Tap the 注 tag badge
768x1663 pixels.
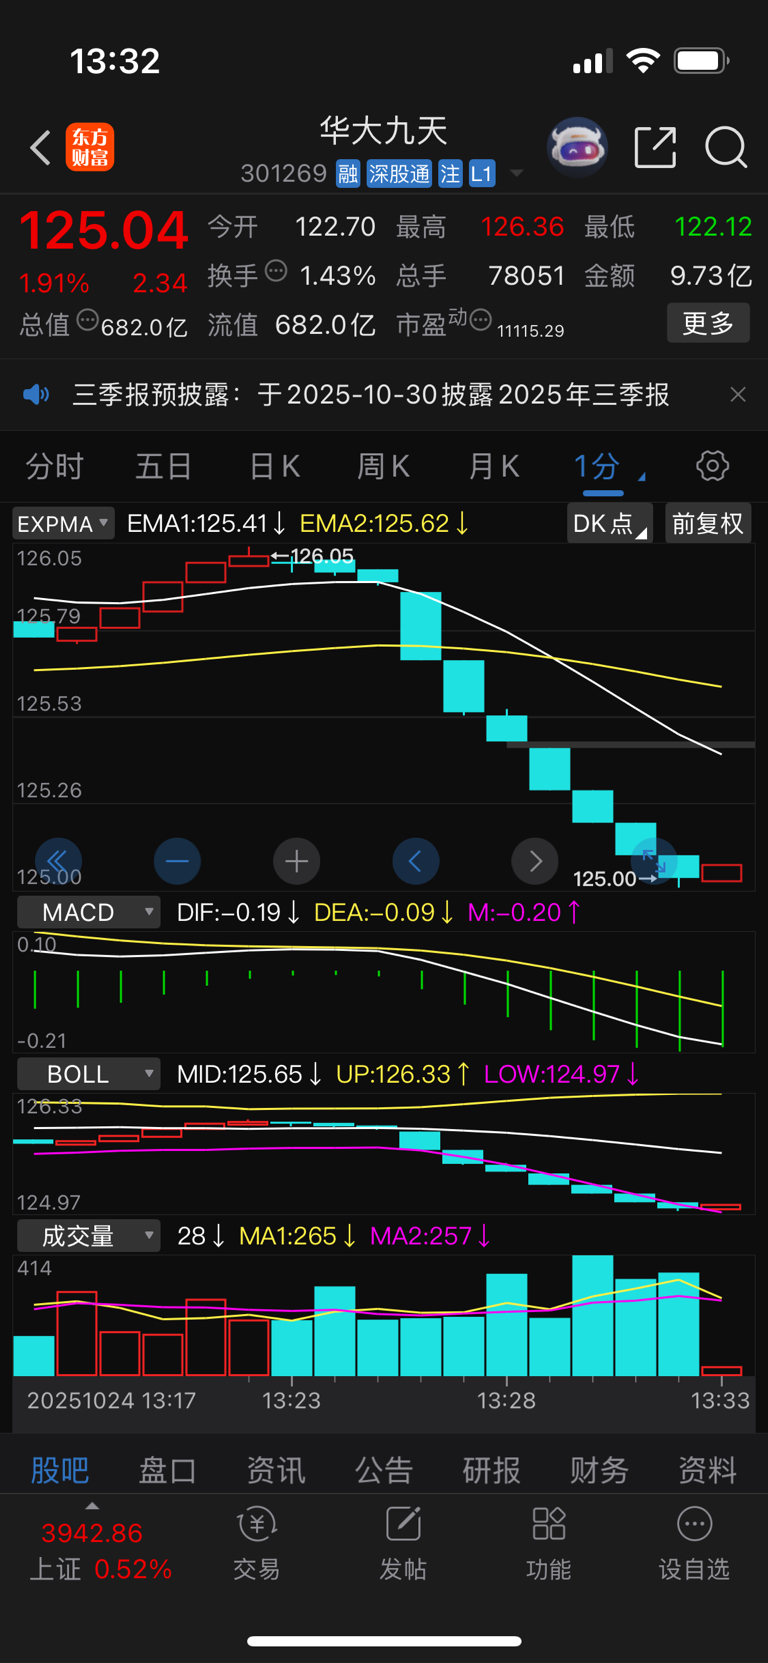[x=450, y=174]
